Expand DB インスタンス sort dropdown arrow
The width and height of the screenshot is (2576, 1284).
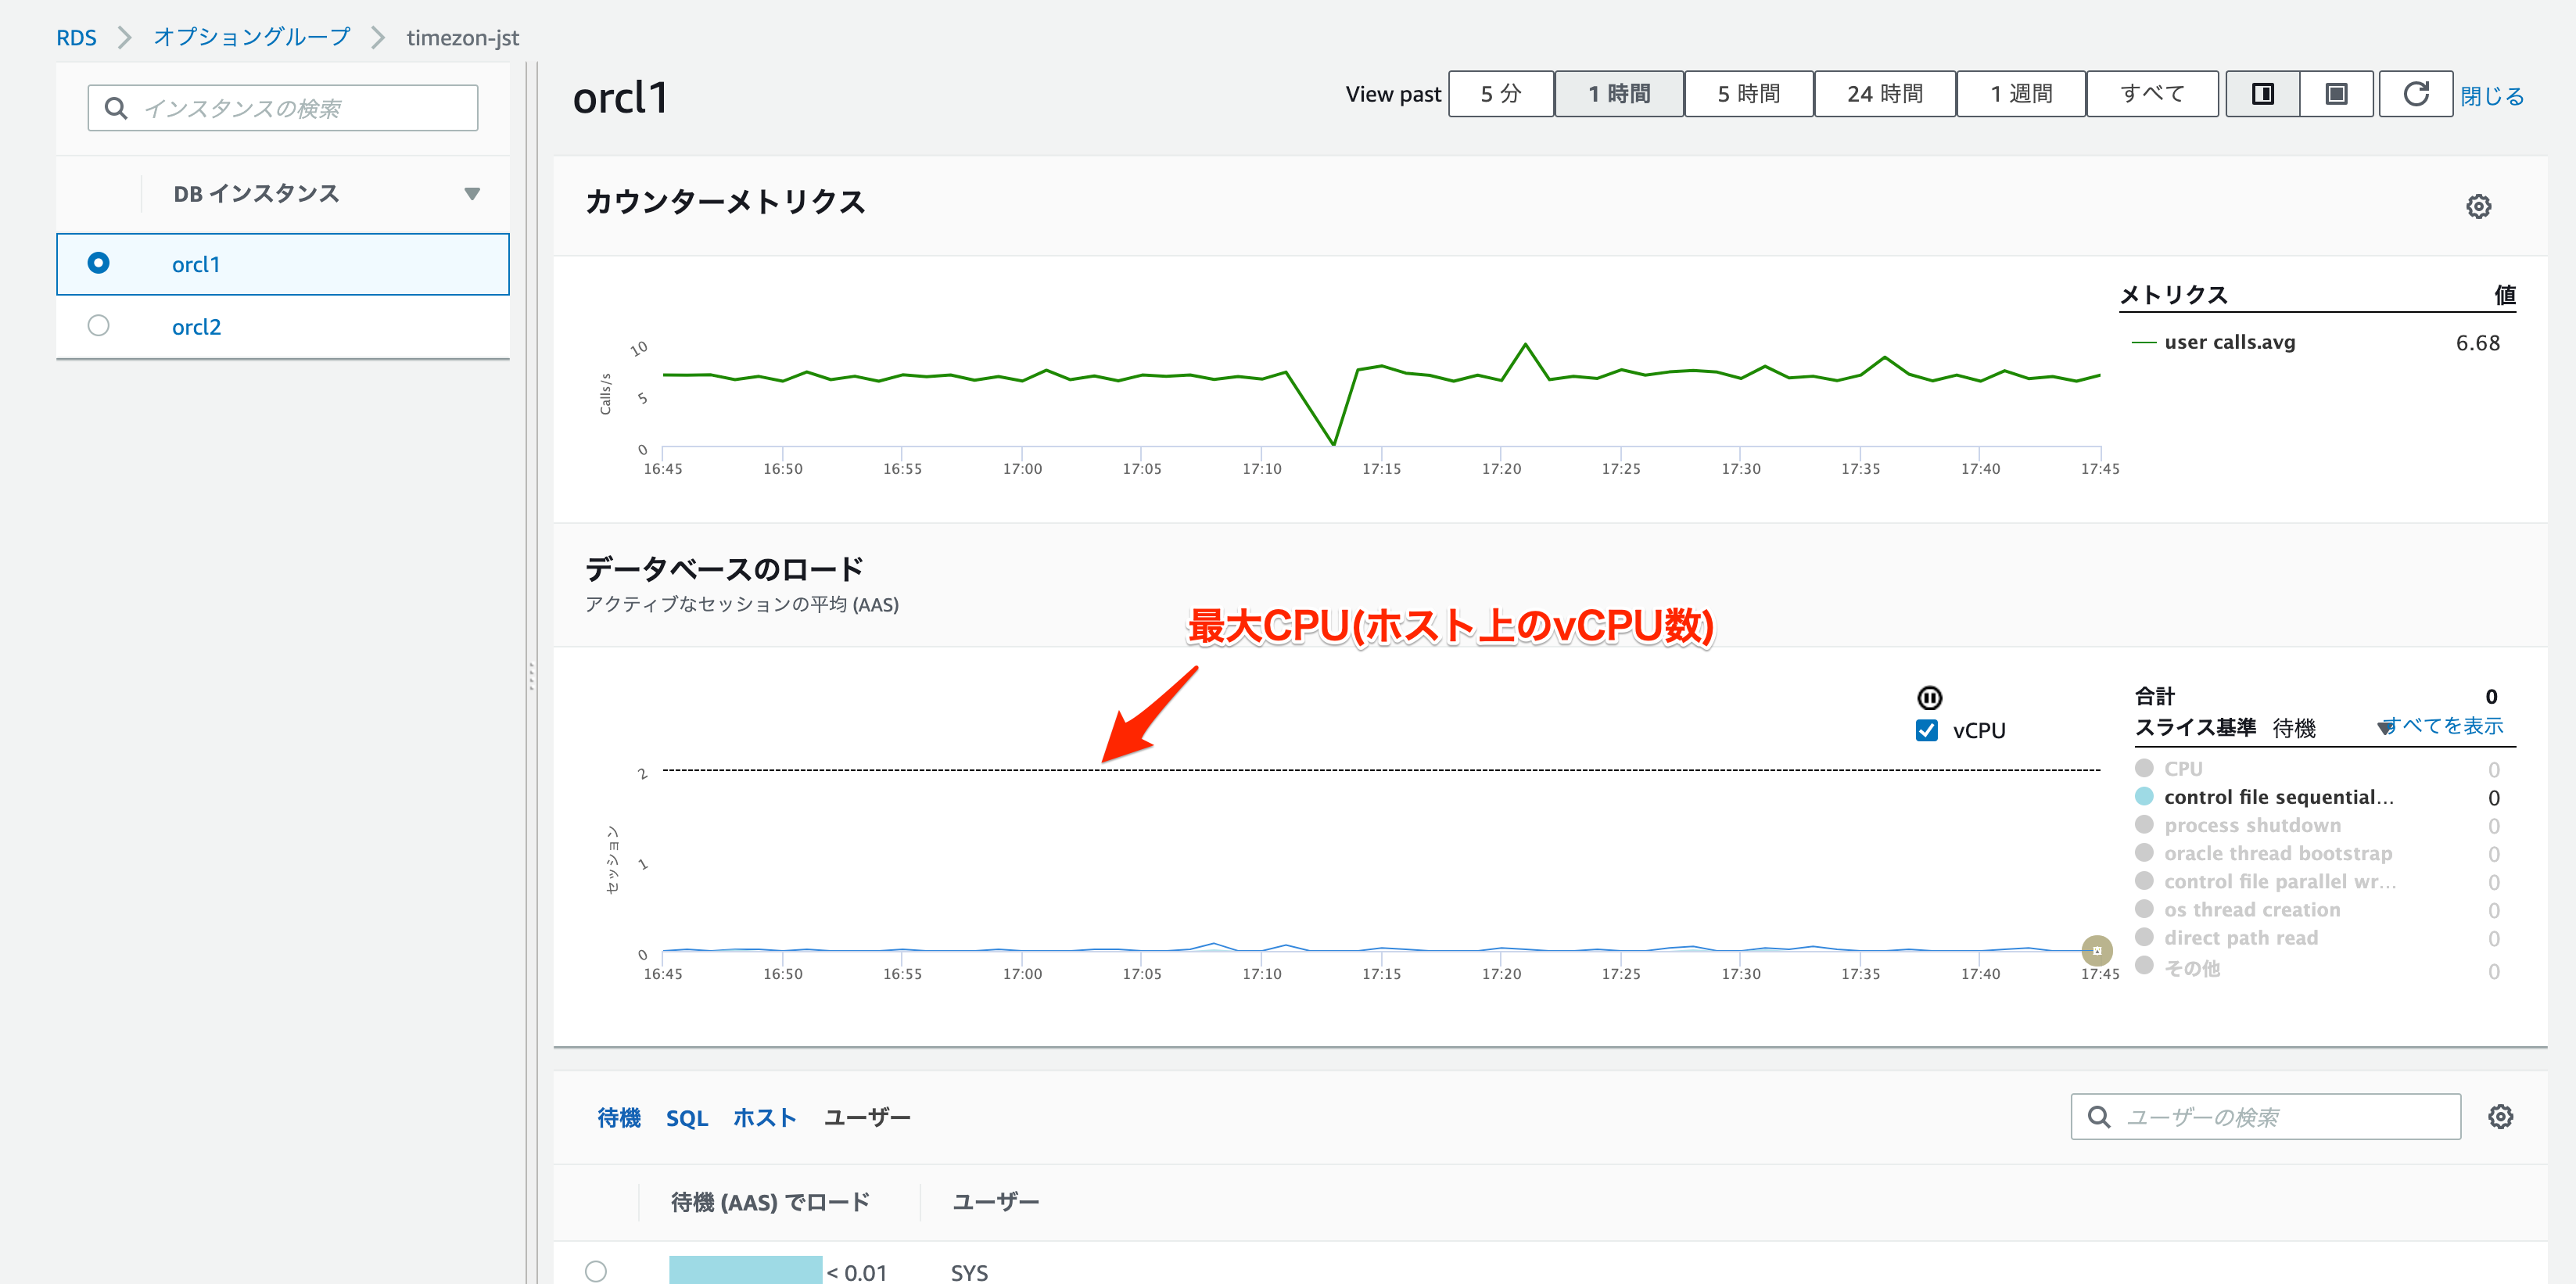[x=472, y=194]
